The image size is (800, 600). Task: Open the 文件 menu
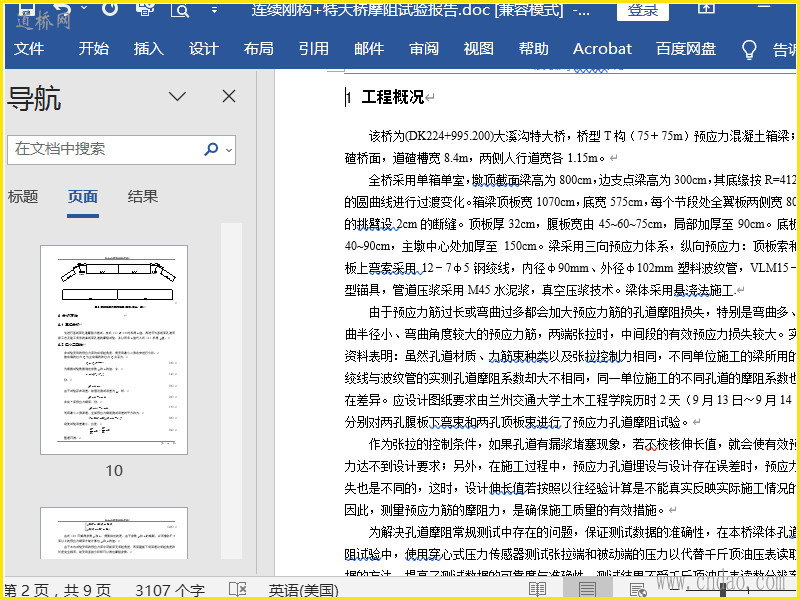pos(29,49)
